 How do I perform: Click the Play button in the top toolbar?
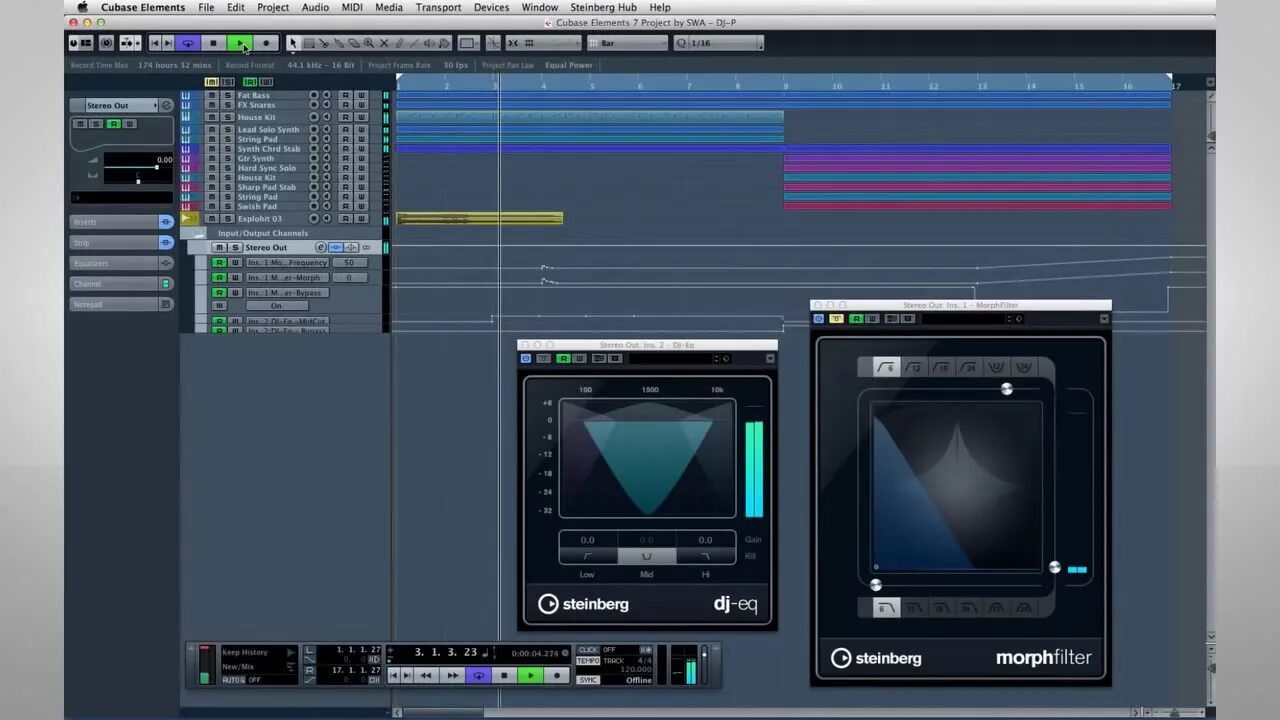tap(240, 43)
